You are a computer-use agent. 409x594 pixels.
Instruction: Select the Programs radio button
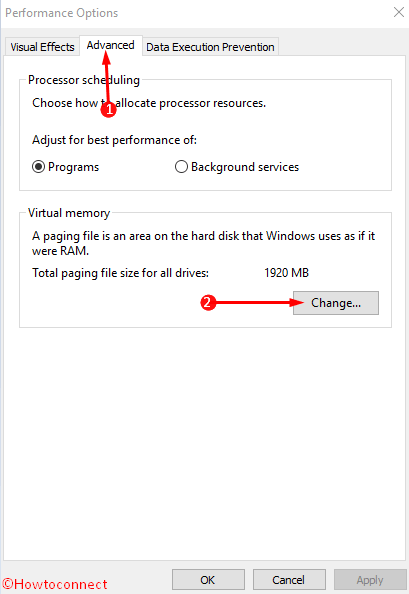tap(38, 167)
